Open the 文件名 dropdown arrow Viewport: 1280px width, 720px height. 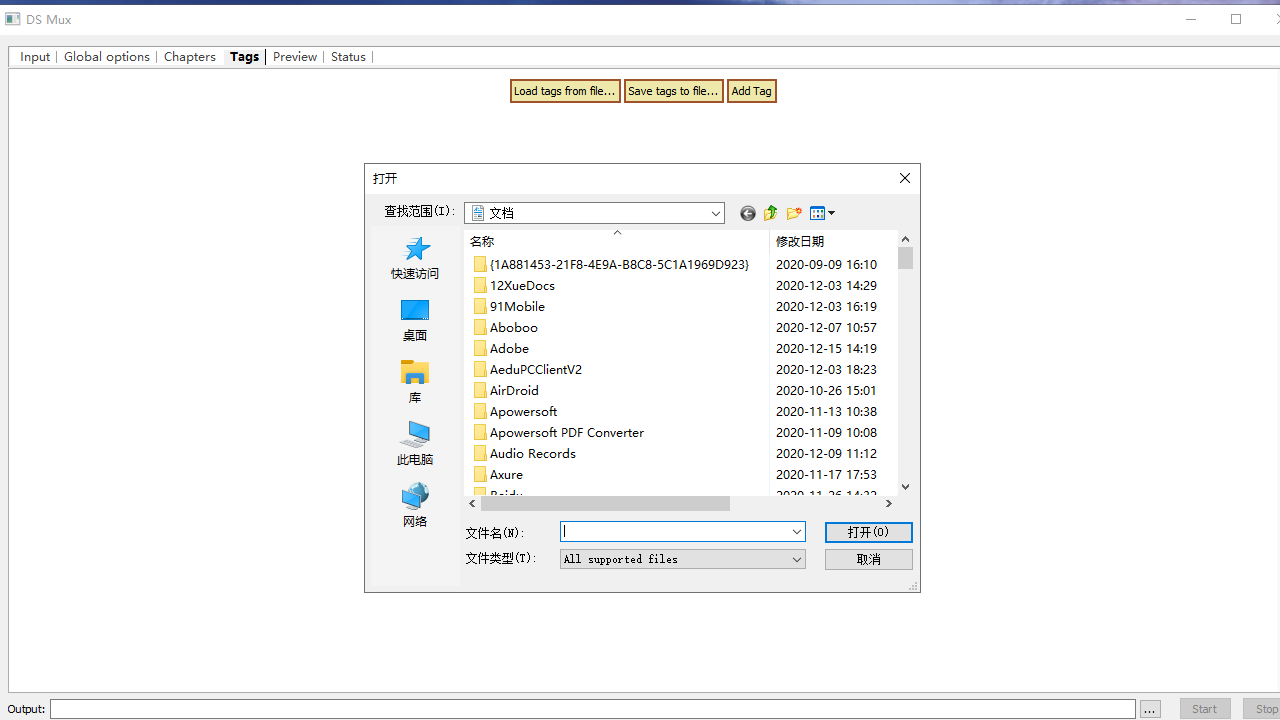796,532
